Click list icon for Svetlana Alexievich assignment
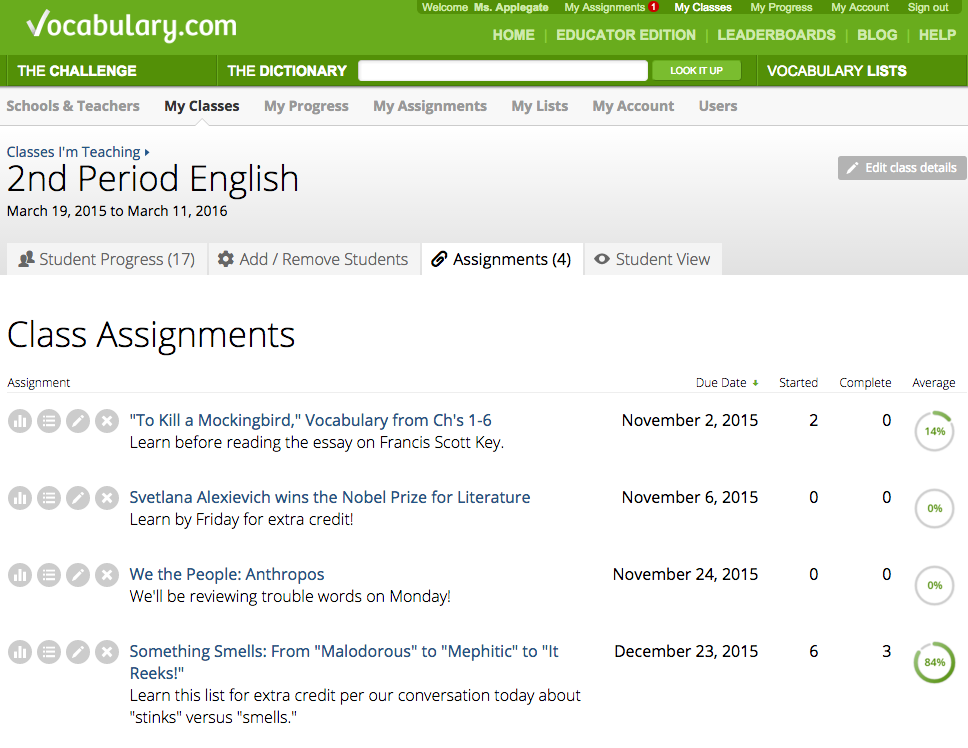The height and width of the screenshot is (748, 968). (x=49, y=498)
